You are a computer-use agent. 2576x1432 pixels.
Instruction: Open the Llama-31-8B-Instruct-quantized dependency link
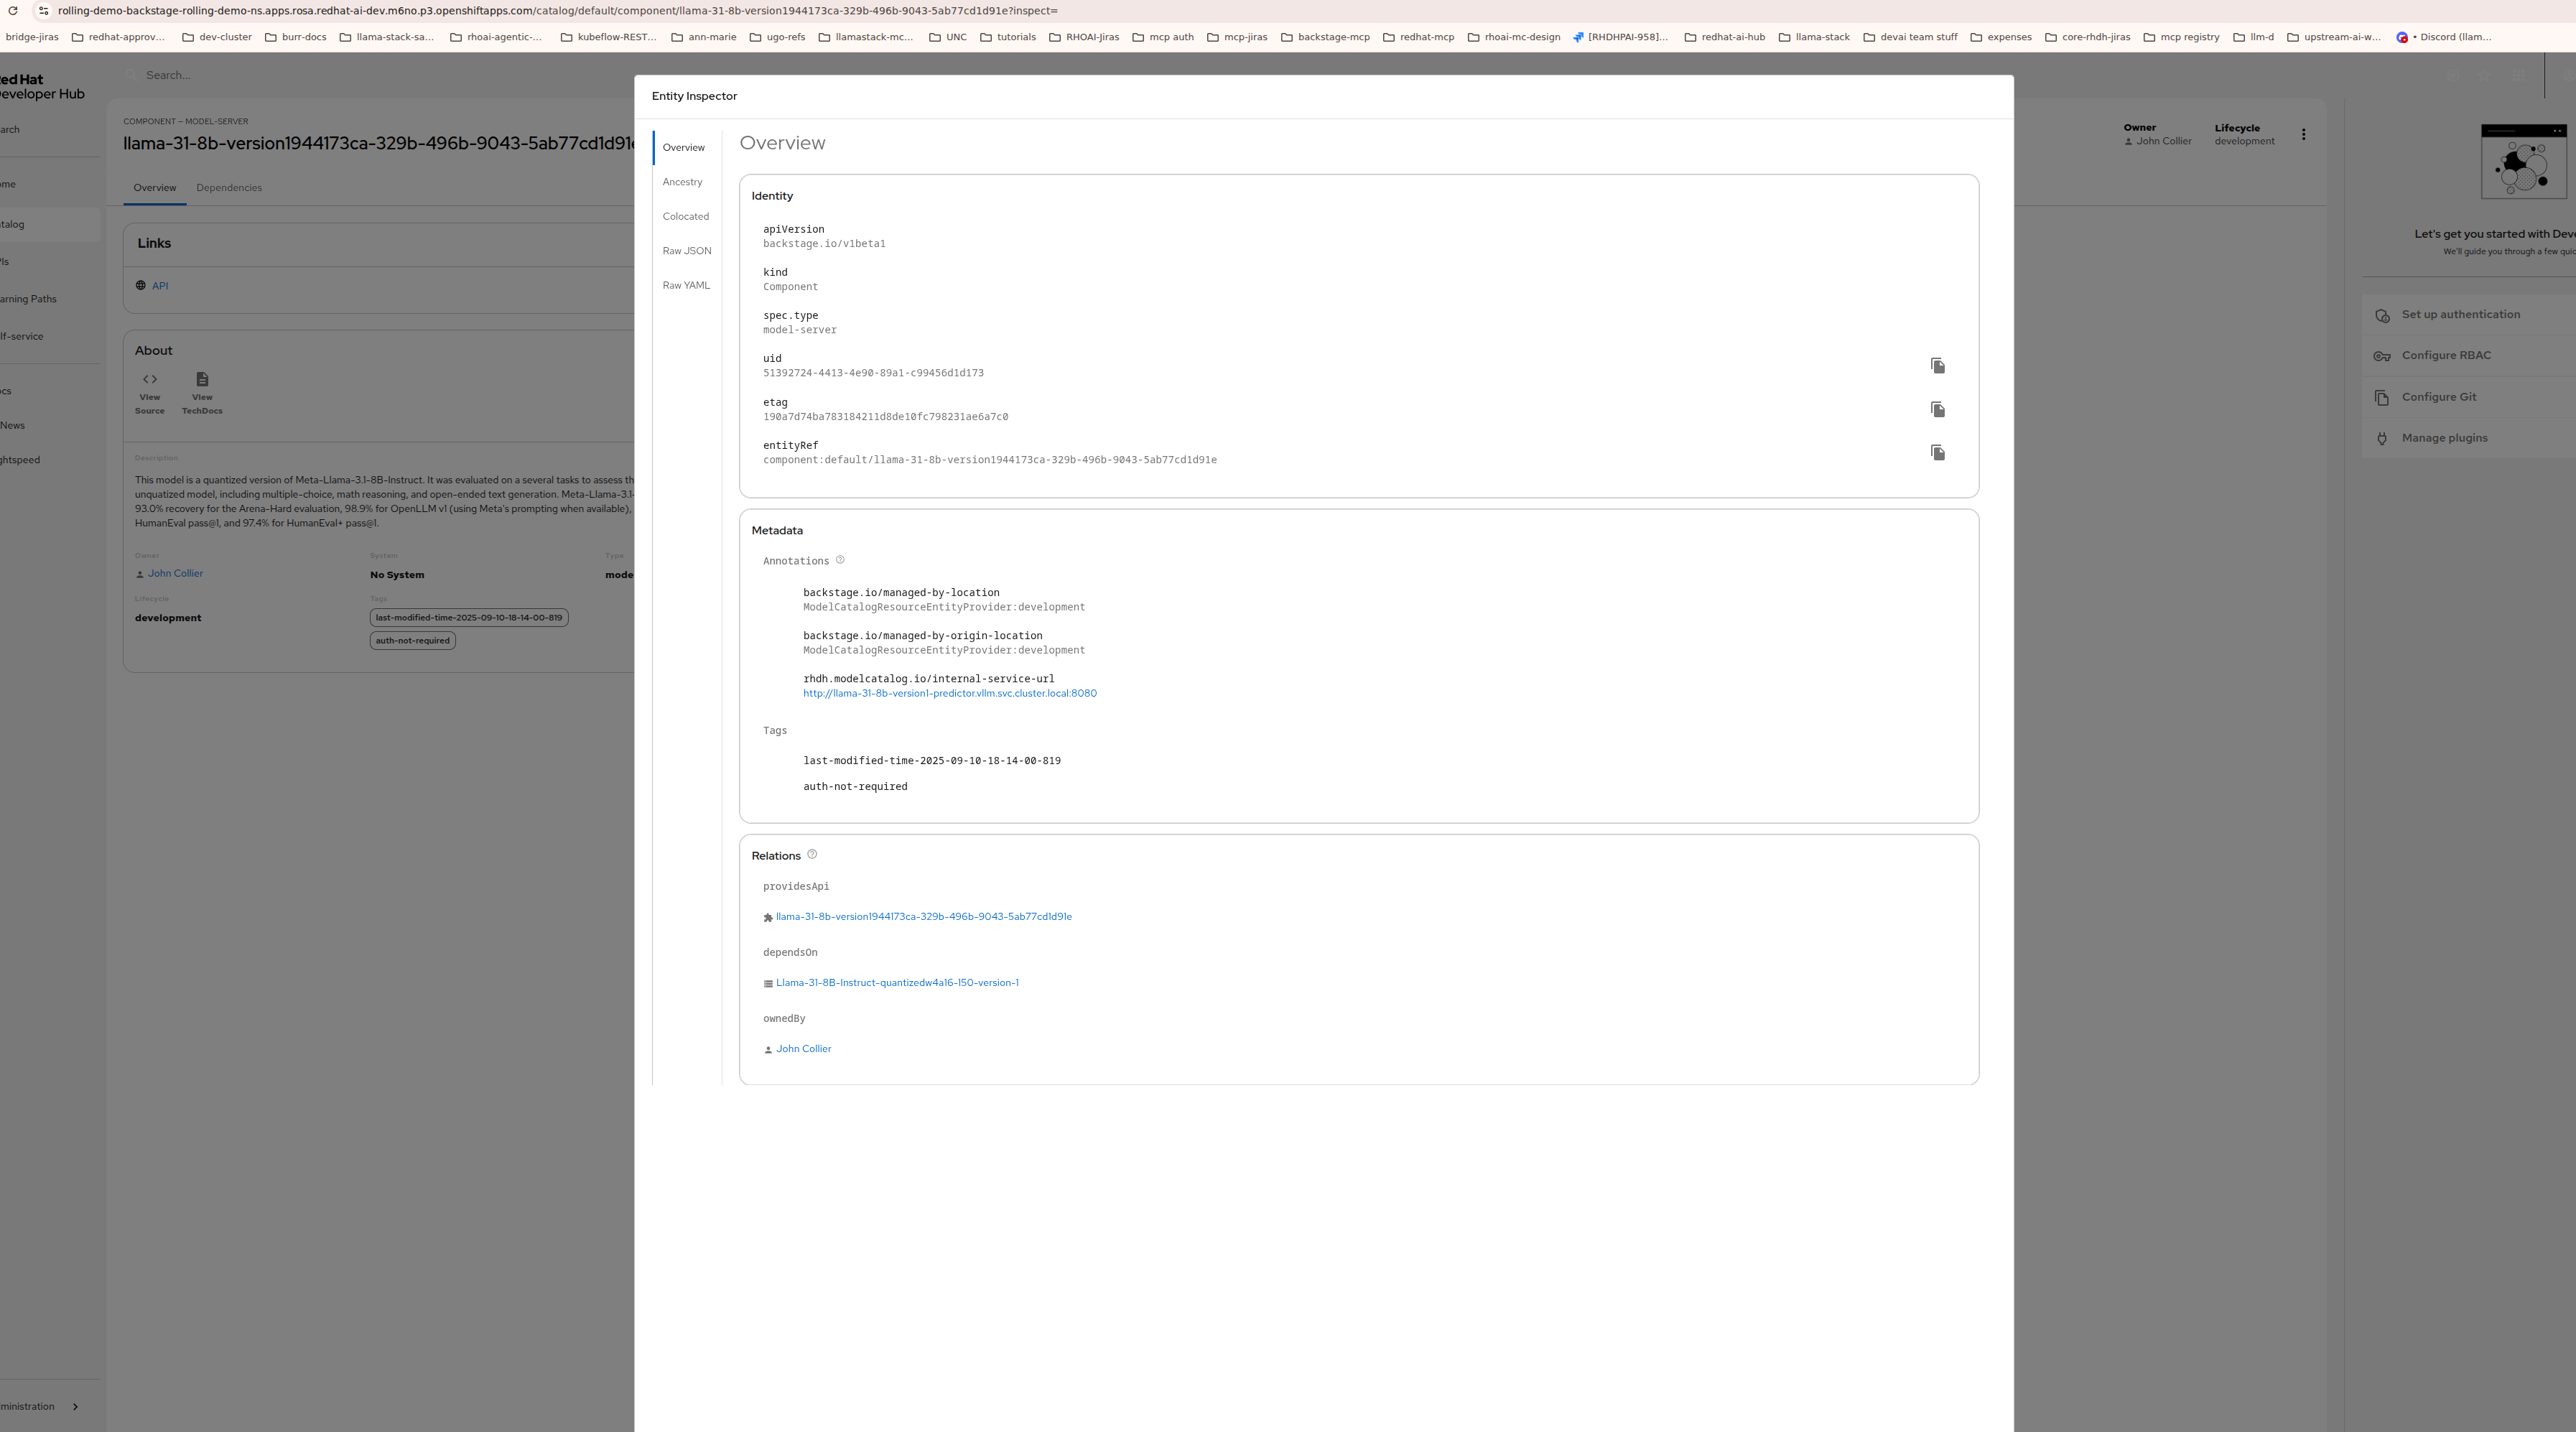pos(896,982)
